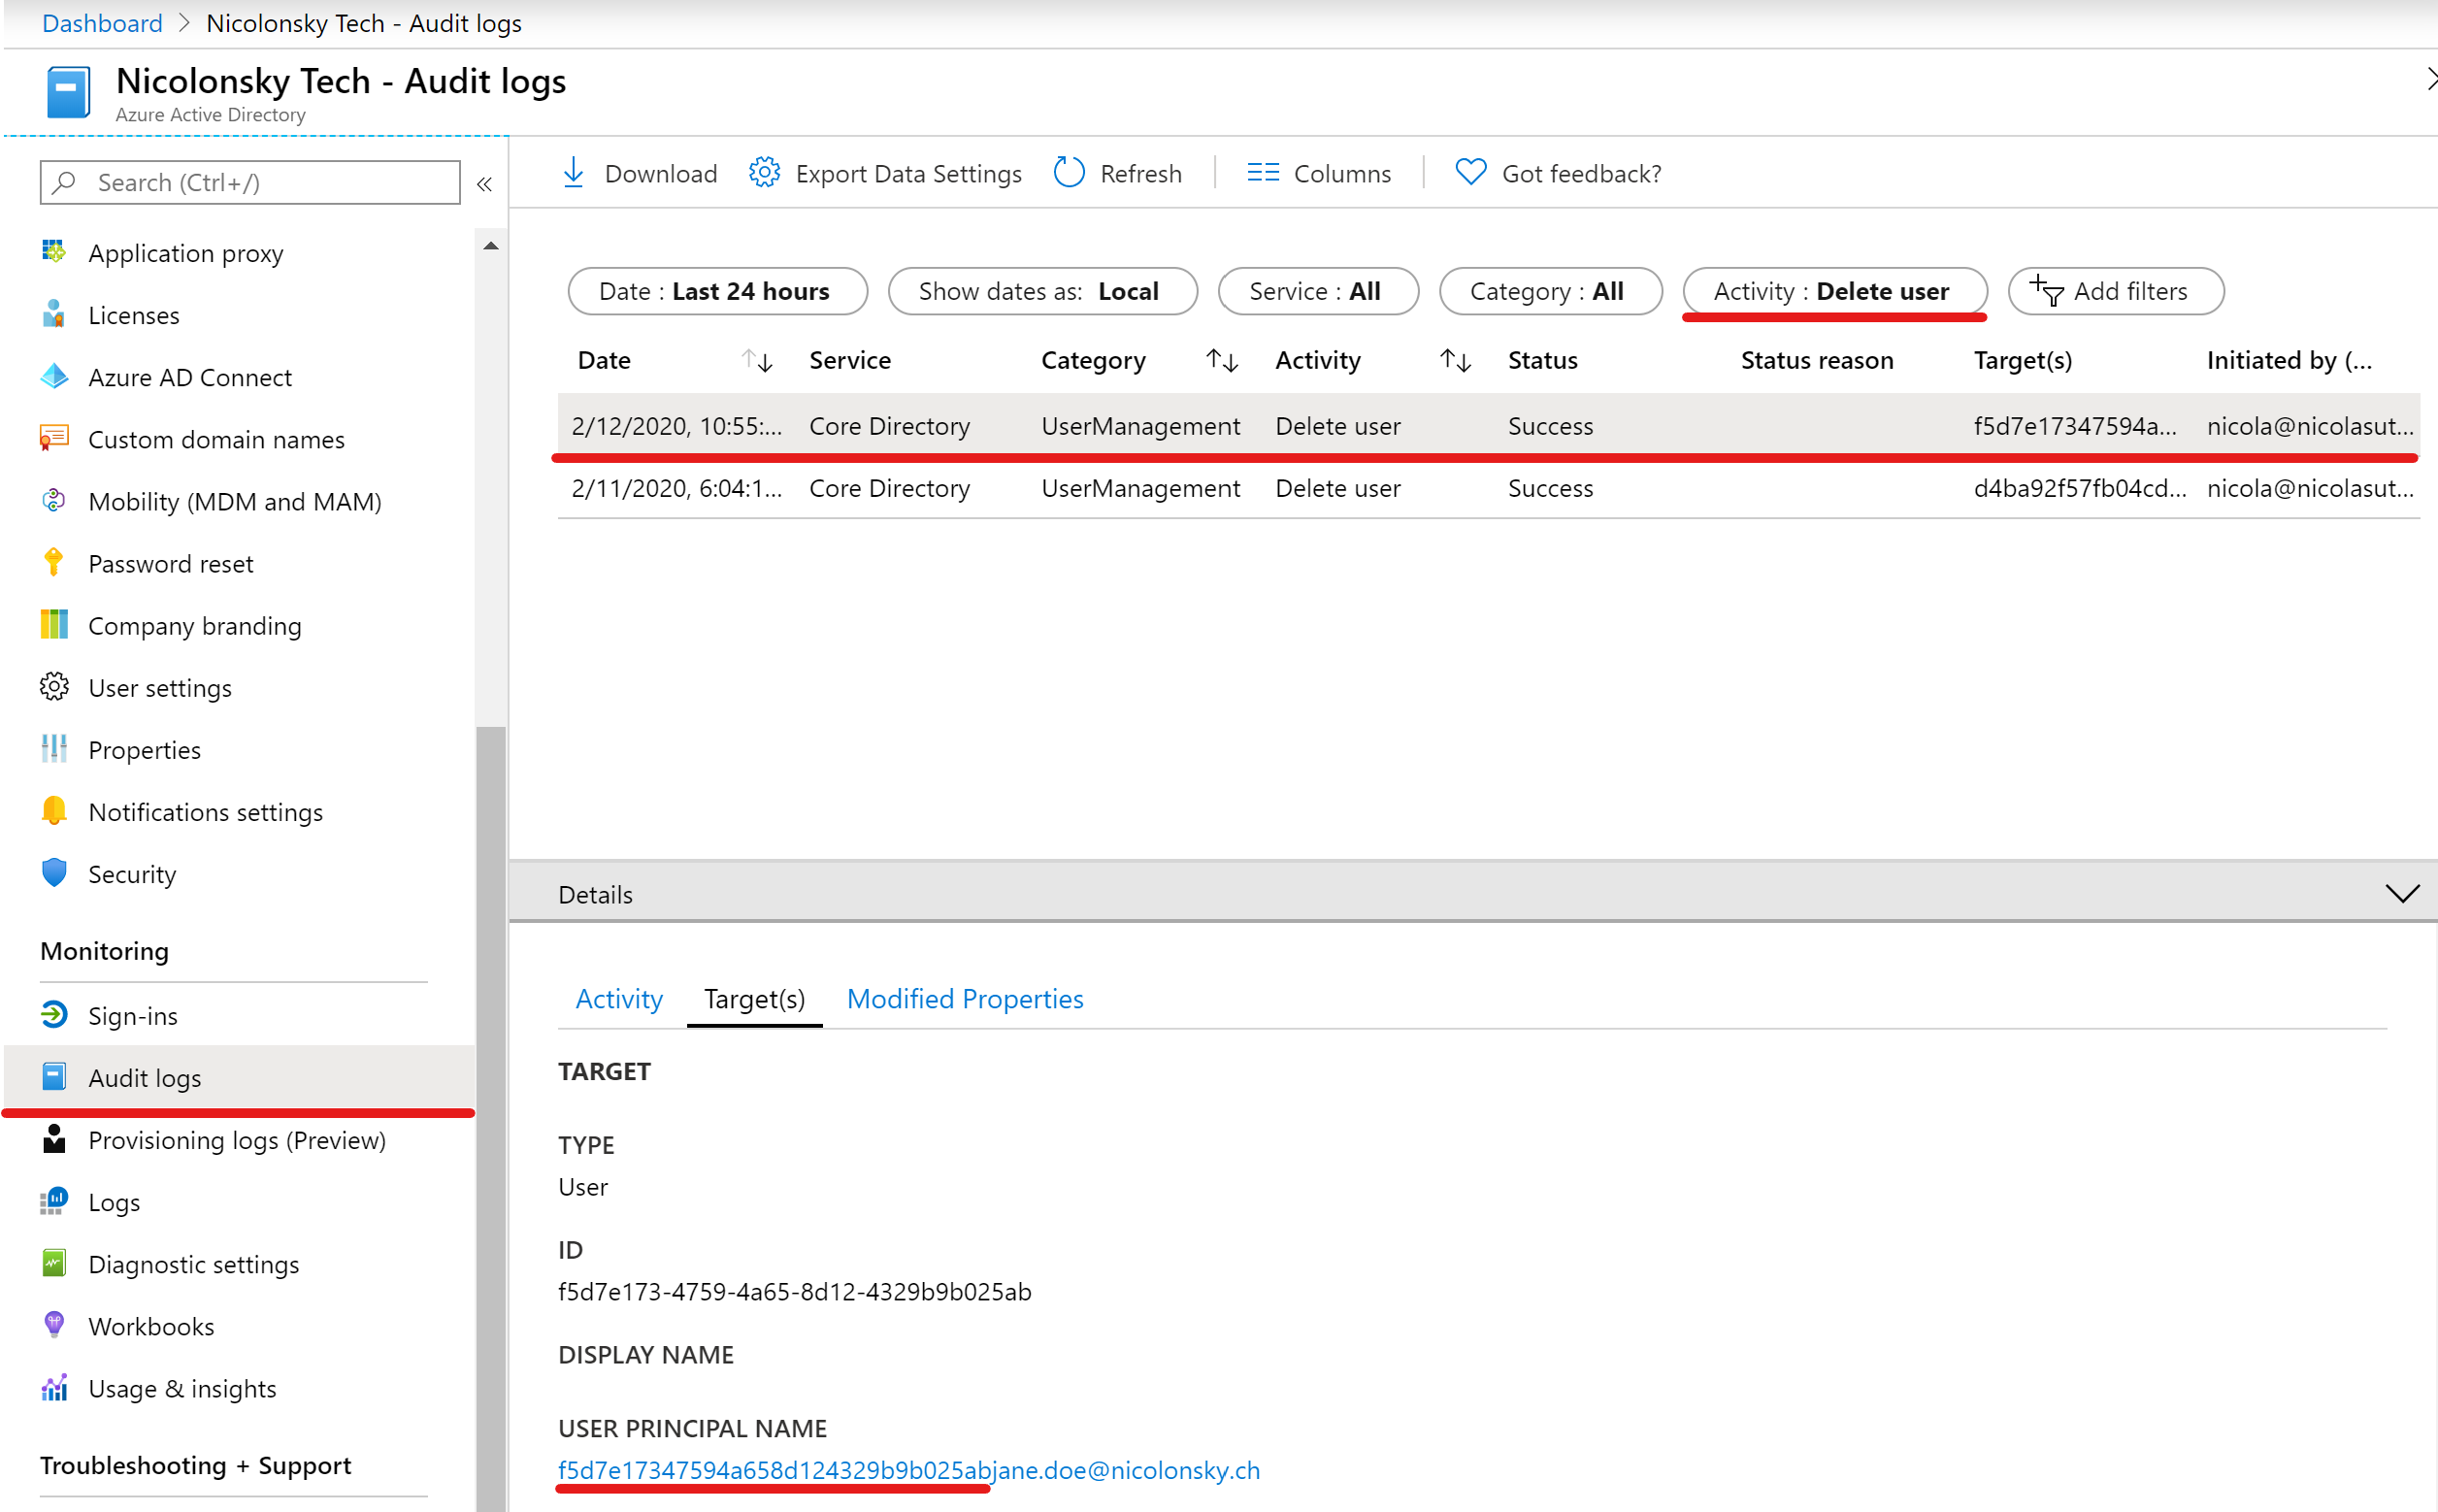
Task: Expand the blade with top-right chevron
Action: 2430,78
